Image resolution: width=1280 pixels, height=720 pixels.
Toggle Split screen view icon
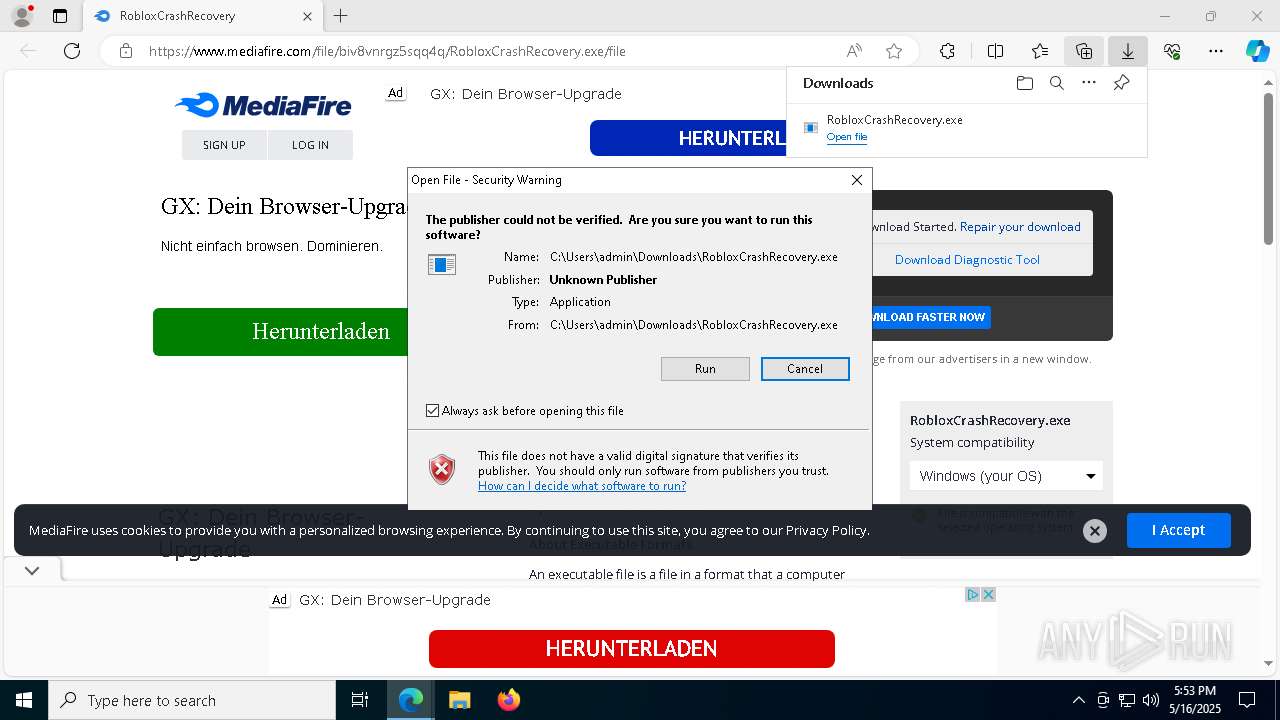coord(995,51)
